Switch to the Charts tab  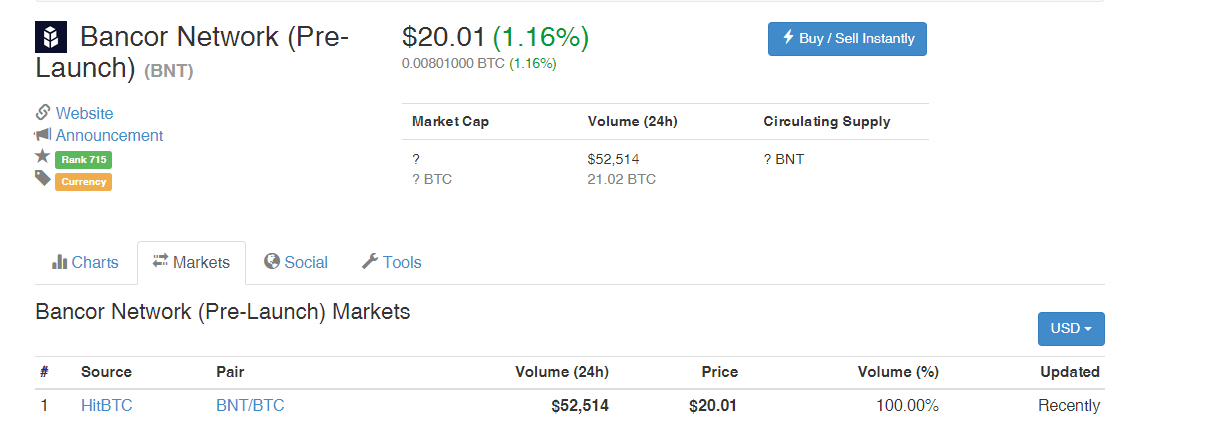click(85, 262)
